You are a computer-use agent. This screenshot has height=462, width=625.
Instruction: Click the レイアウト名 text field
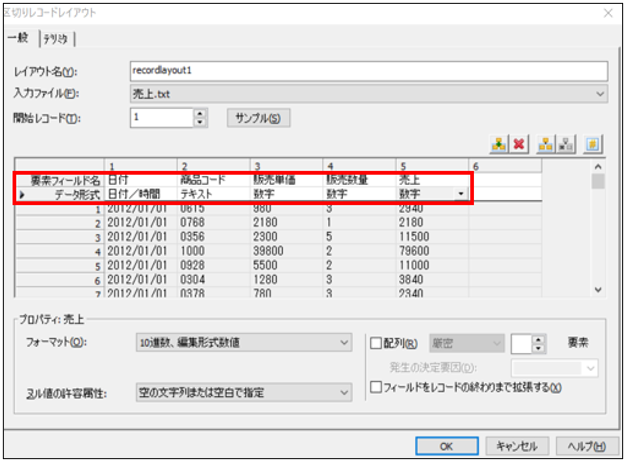[368, 71]
